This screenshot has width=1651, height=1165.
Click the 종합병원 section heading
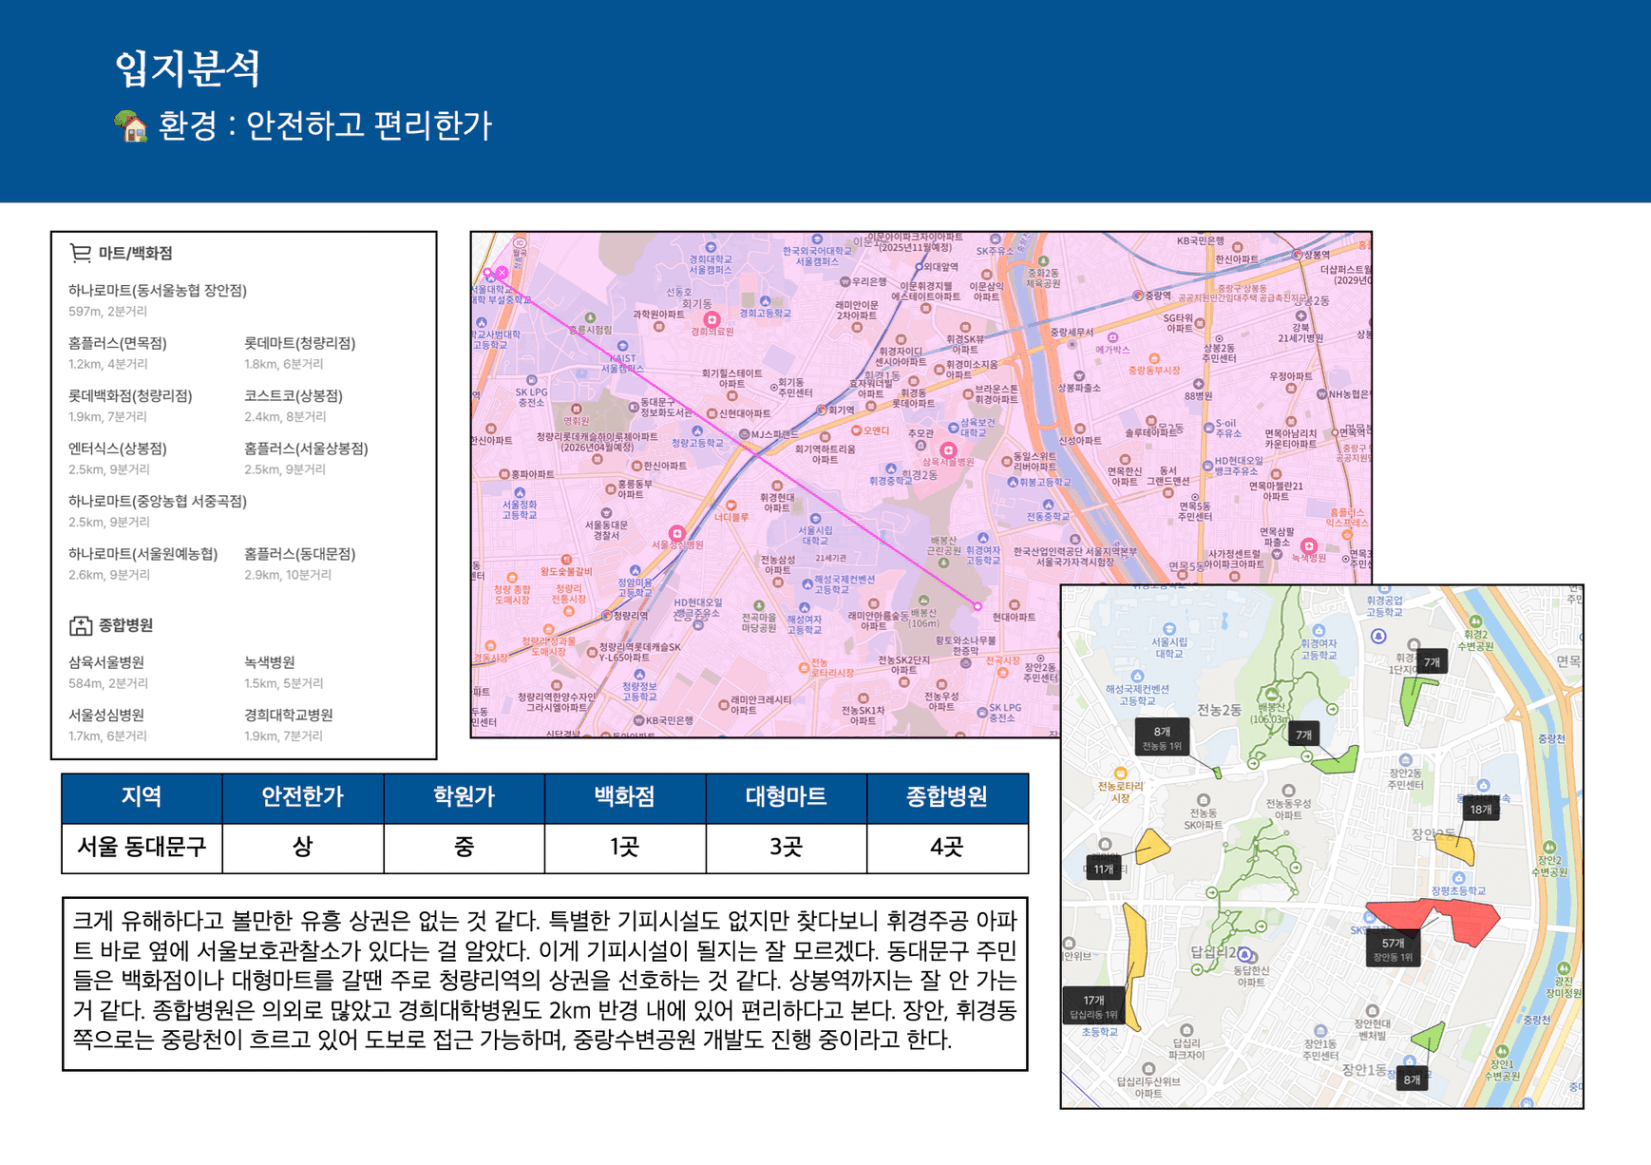pyautogui.click(x=125, y=625)
